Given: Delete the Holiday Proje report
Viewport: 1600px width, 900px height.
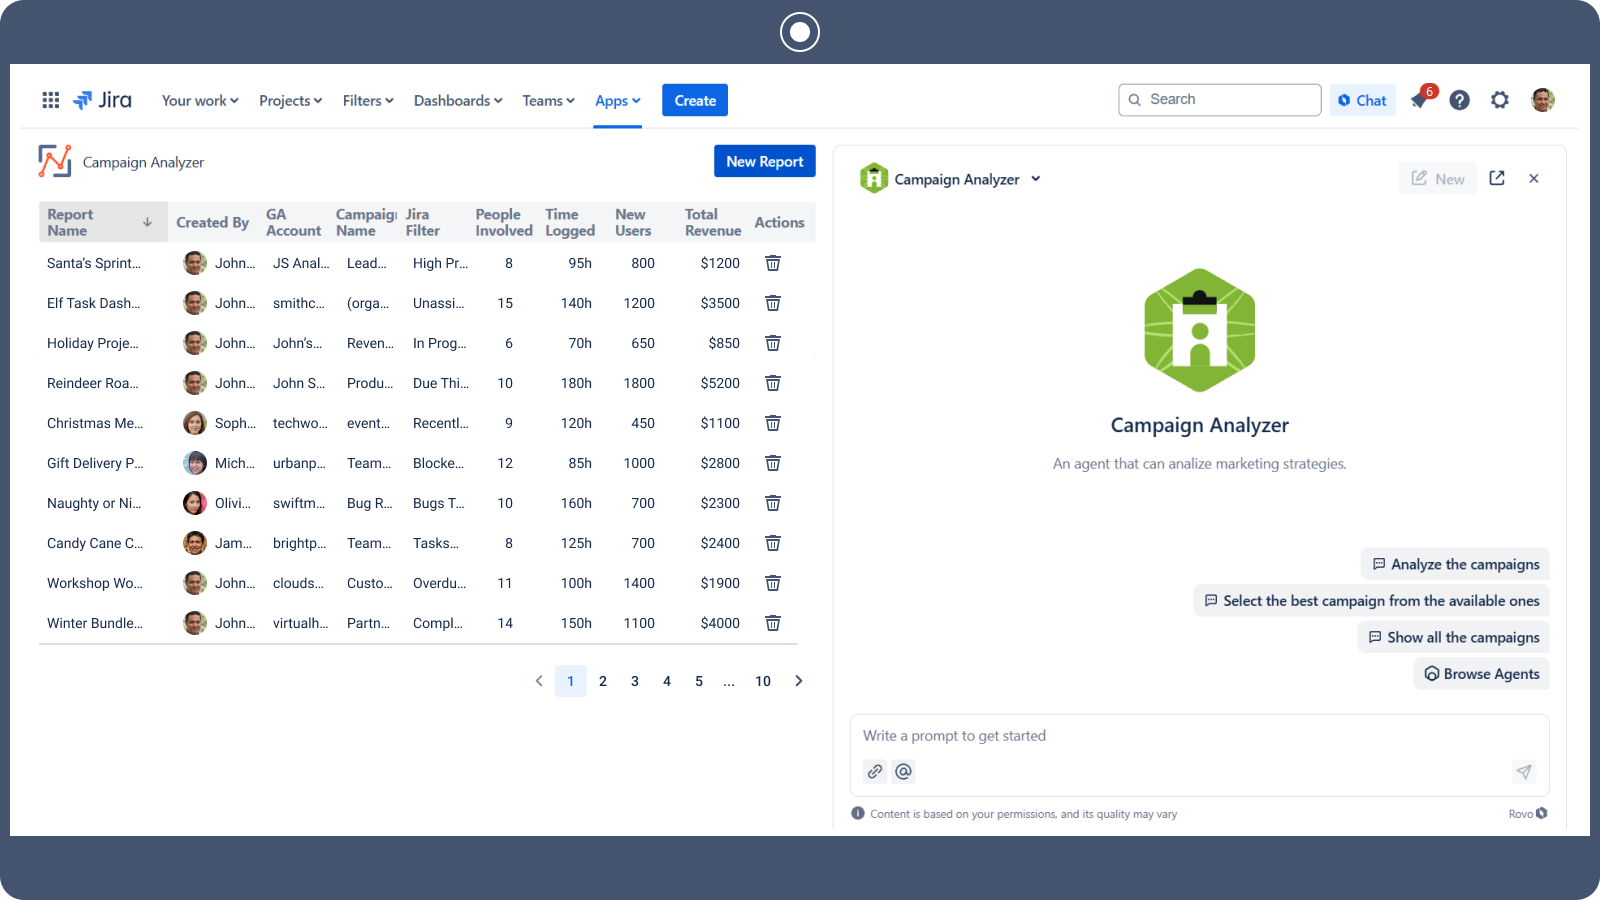Looking at the screenshot, I should (x=773, y=343).
